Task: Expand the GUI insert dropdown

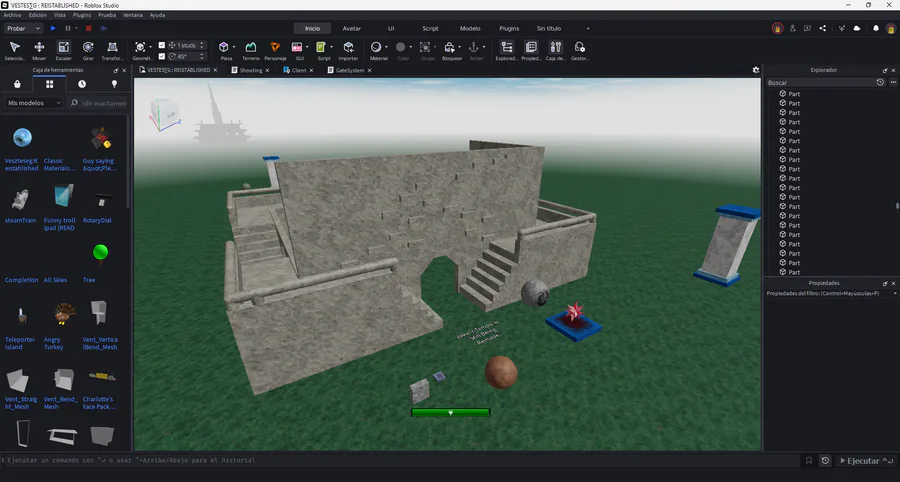Action: click(307, 47)
